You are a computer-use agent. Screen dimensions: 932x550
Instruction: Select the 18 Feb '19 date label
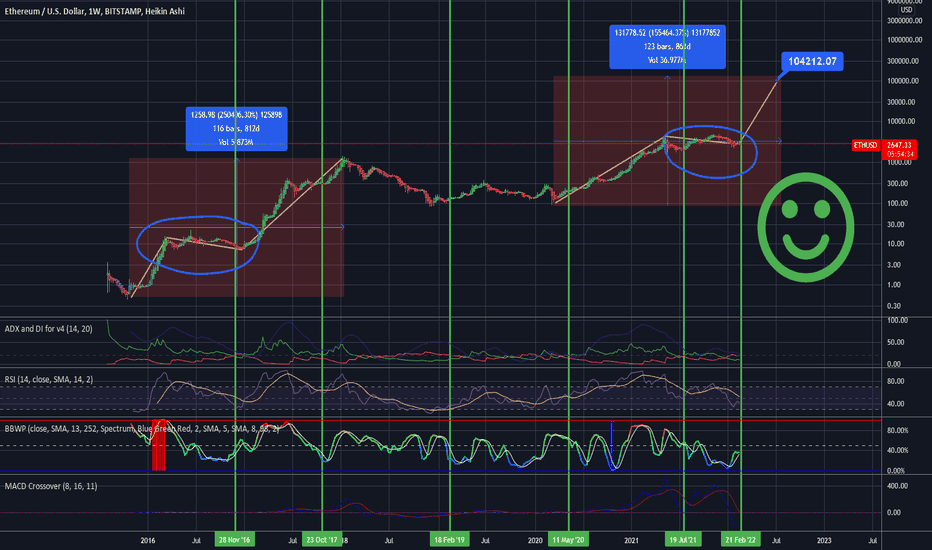(x=449, y=539)
